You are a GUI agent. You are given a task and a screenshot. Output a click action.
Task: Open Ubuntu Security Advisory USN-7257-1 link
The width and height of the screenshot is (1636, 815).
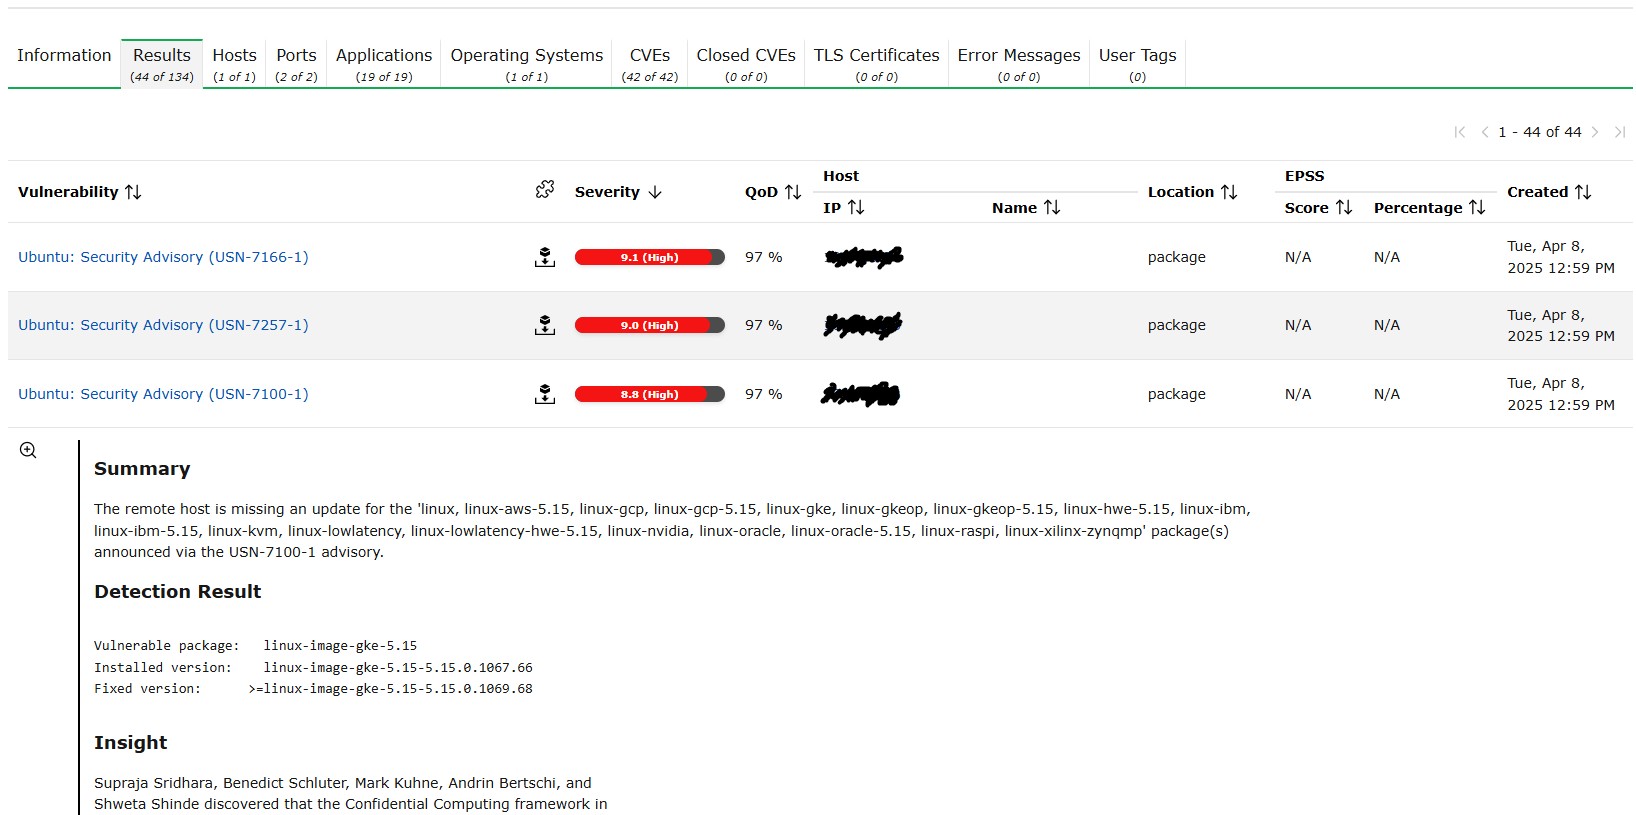point(163,325)
